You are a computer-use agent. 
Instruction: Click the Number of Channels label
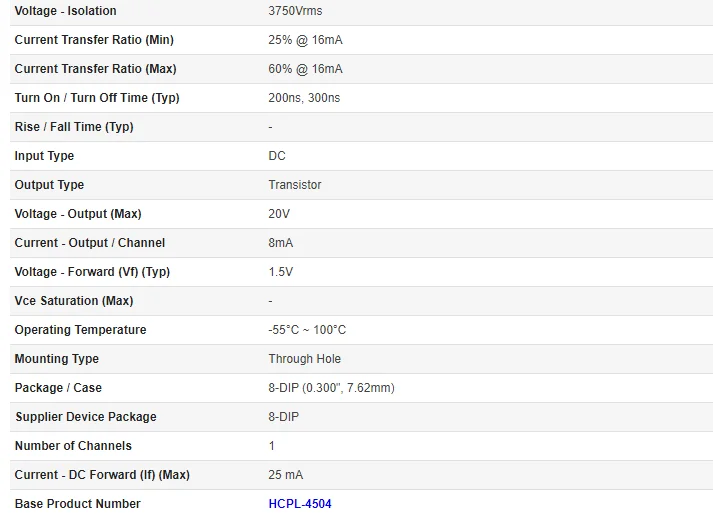click(x=73, y=446)
